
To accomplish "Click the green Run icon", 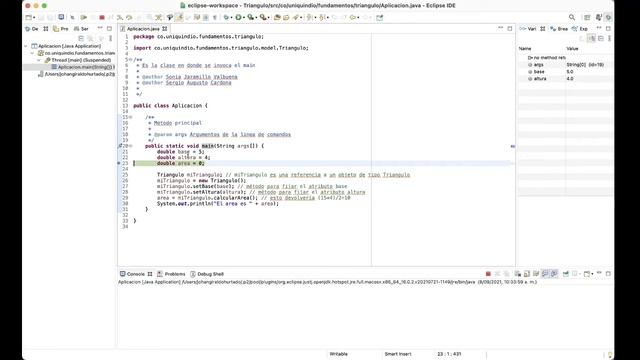I will (238, 18).
